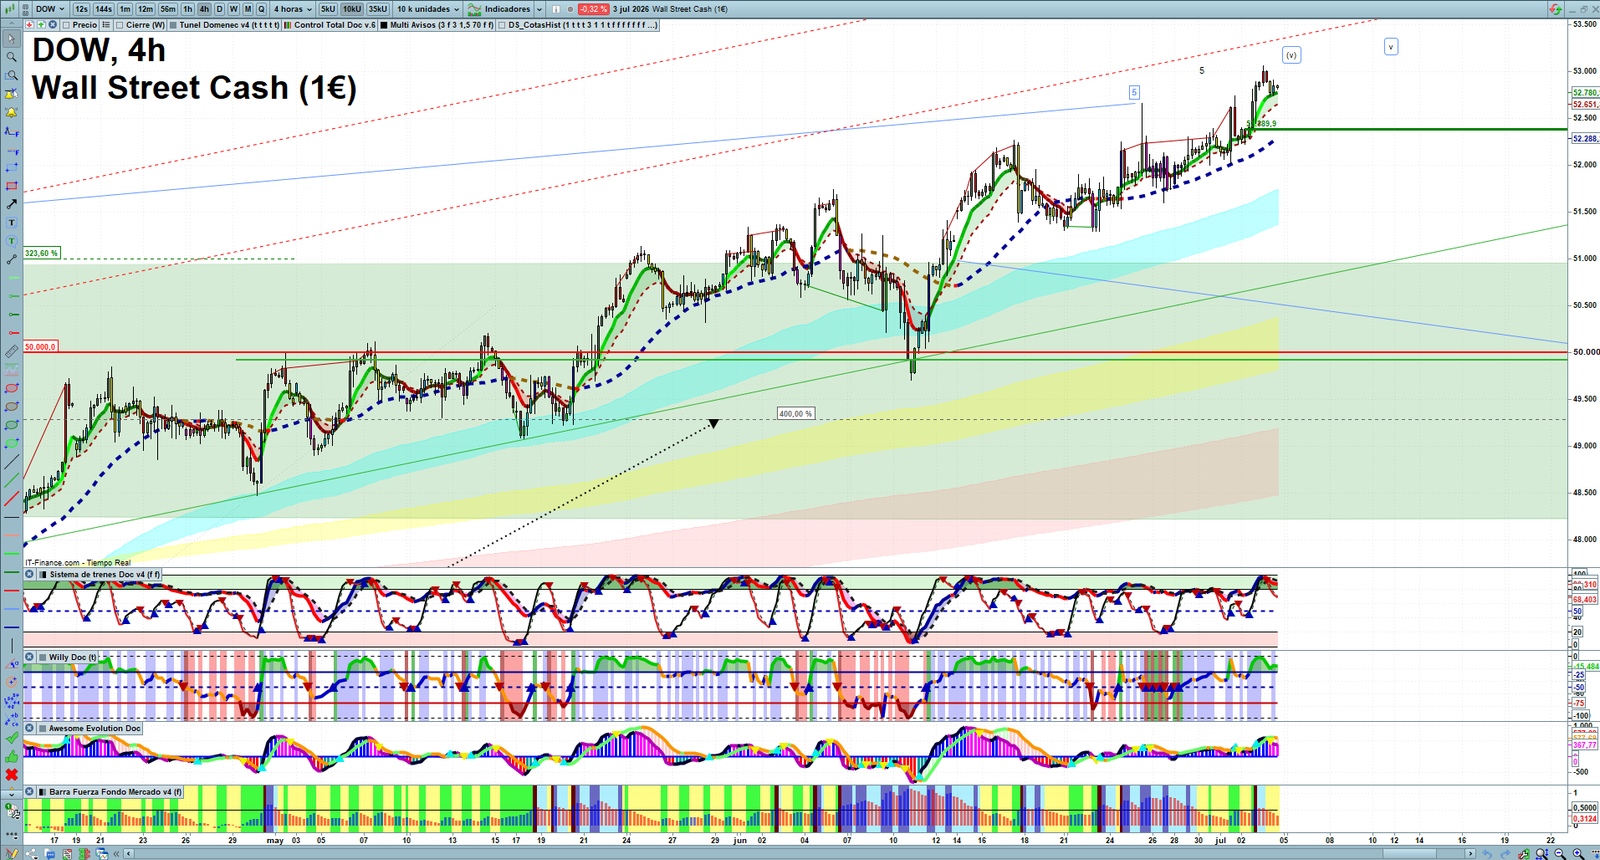The image size is (1600, 860).
Task: Click the 10kU units button
Action: pyautogui.click(x=352, y=9)
